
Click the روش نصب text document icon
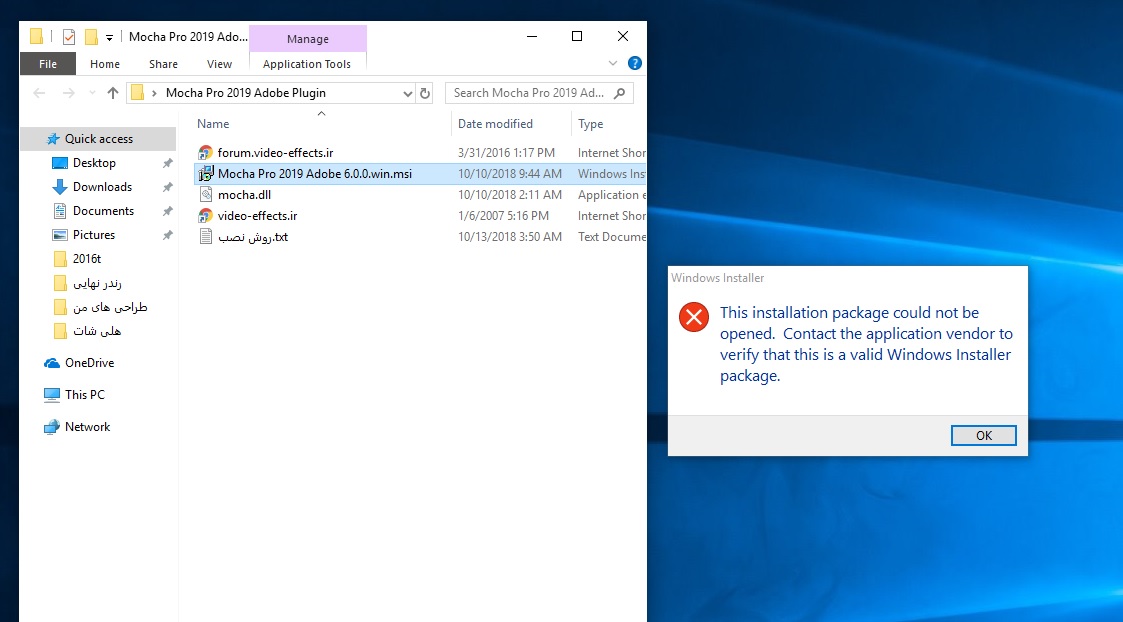point(206,236)
